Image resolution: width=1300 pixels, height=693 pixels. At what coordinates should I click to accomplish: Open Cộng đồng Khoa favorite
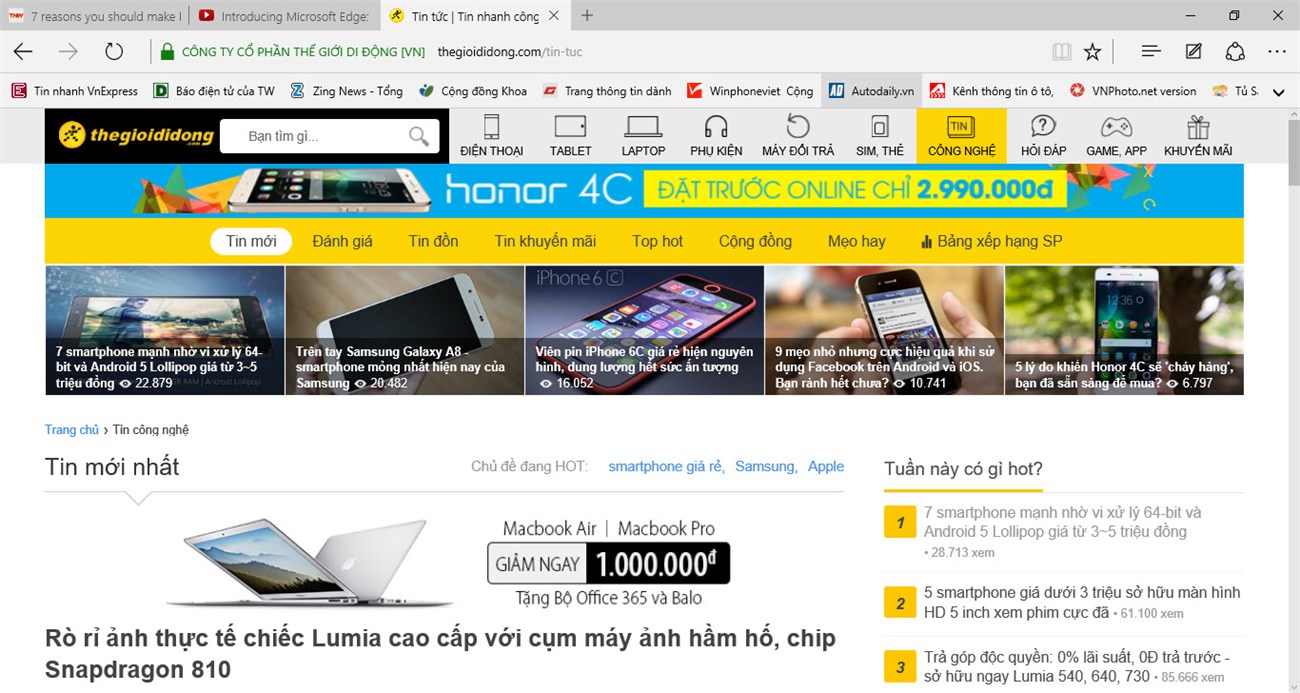473,91
